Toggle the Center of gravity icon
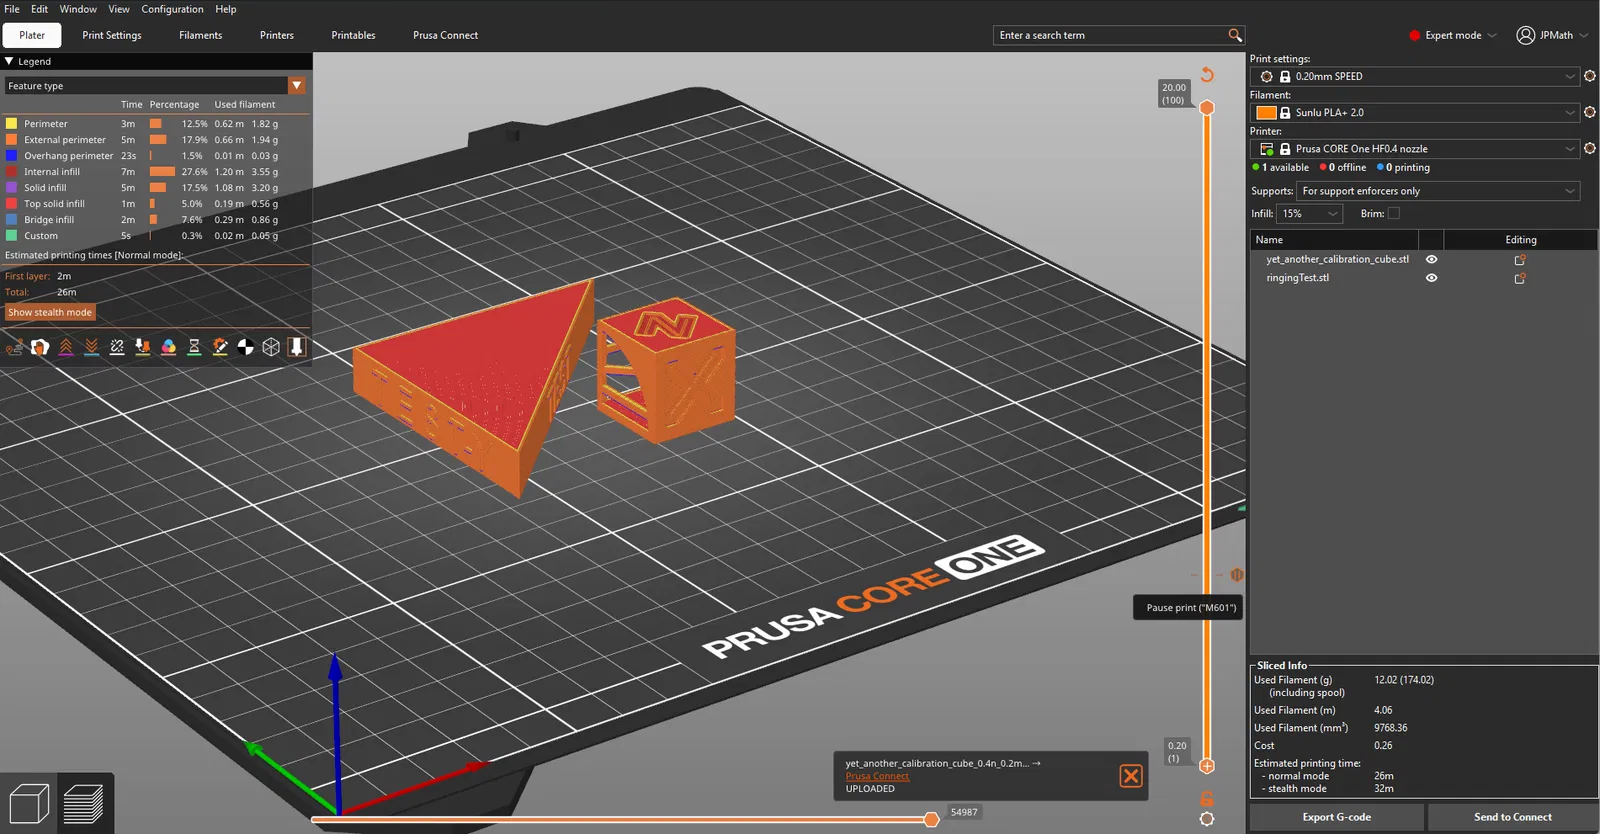Image resolution: width=1600 pixels, height=834 pixels. point(245,347)
